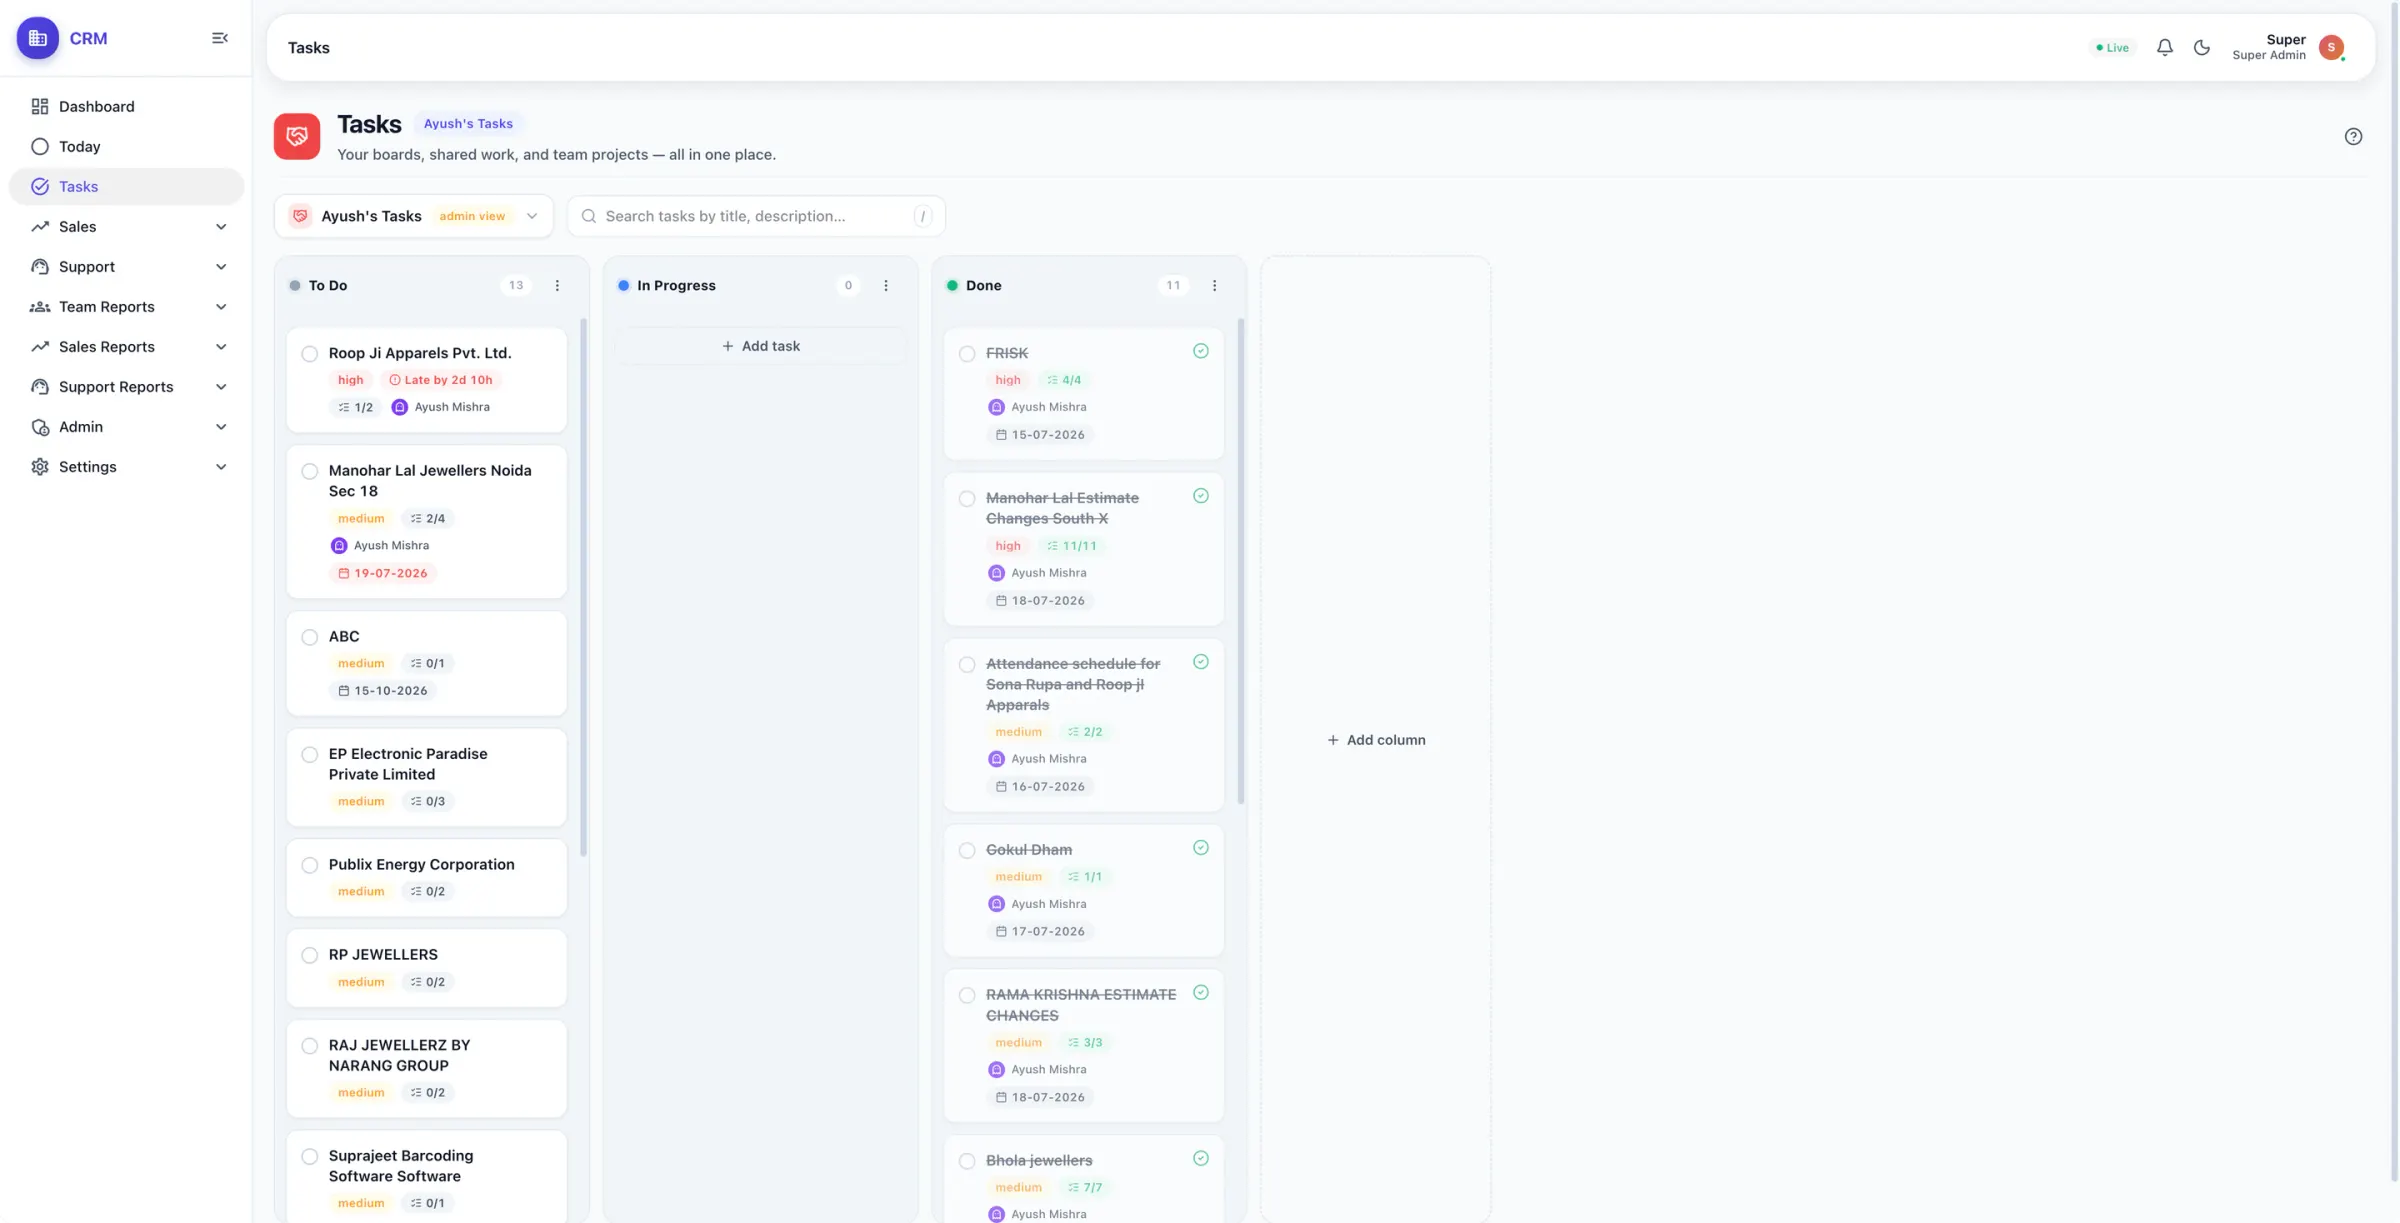The width and height of the screenshot is (2400, 1223).
Task: Open Ayush's Tasks board dropdown
Action: pos(414,216)
